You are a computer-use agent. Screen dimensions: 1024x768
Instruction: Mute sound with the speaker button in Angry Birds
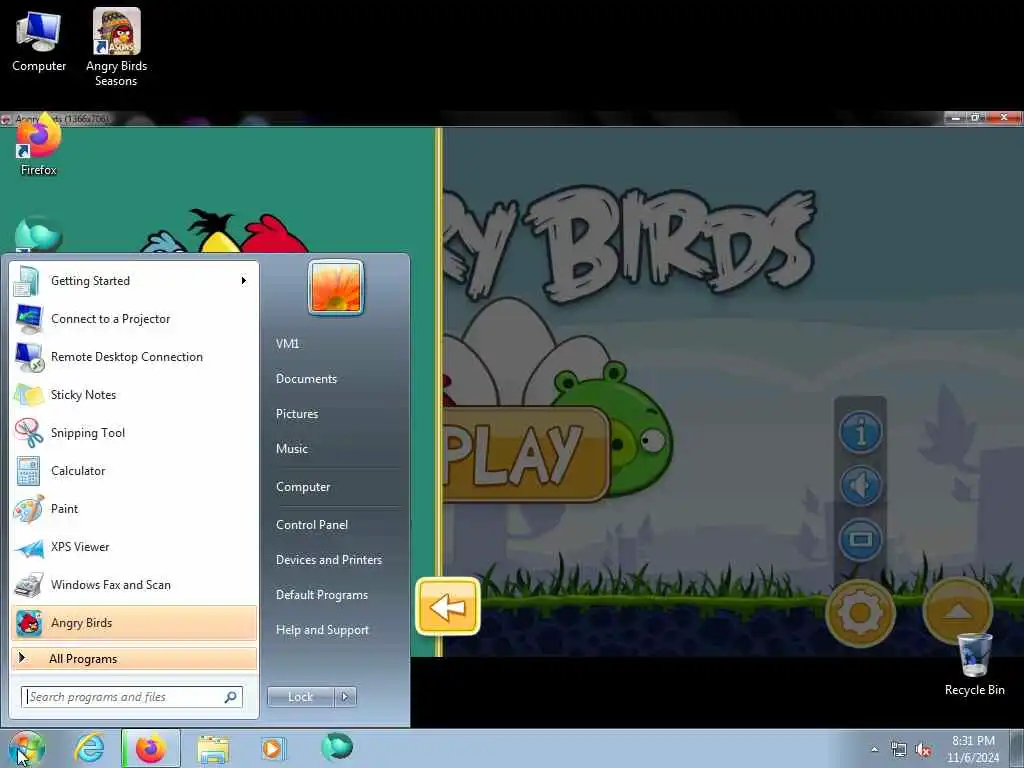tap(861, 485)
